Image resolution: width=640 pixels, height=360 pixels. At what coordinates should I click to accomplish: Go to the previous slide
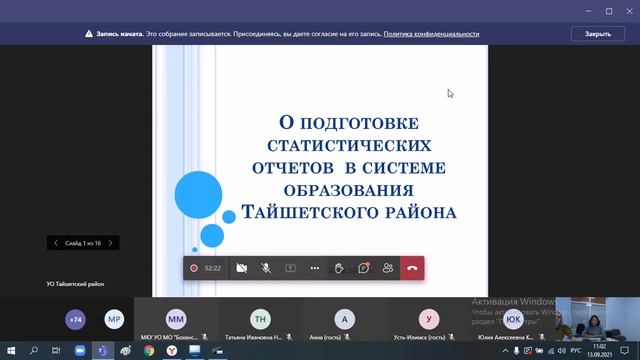pos(56,243)
